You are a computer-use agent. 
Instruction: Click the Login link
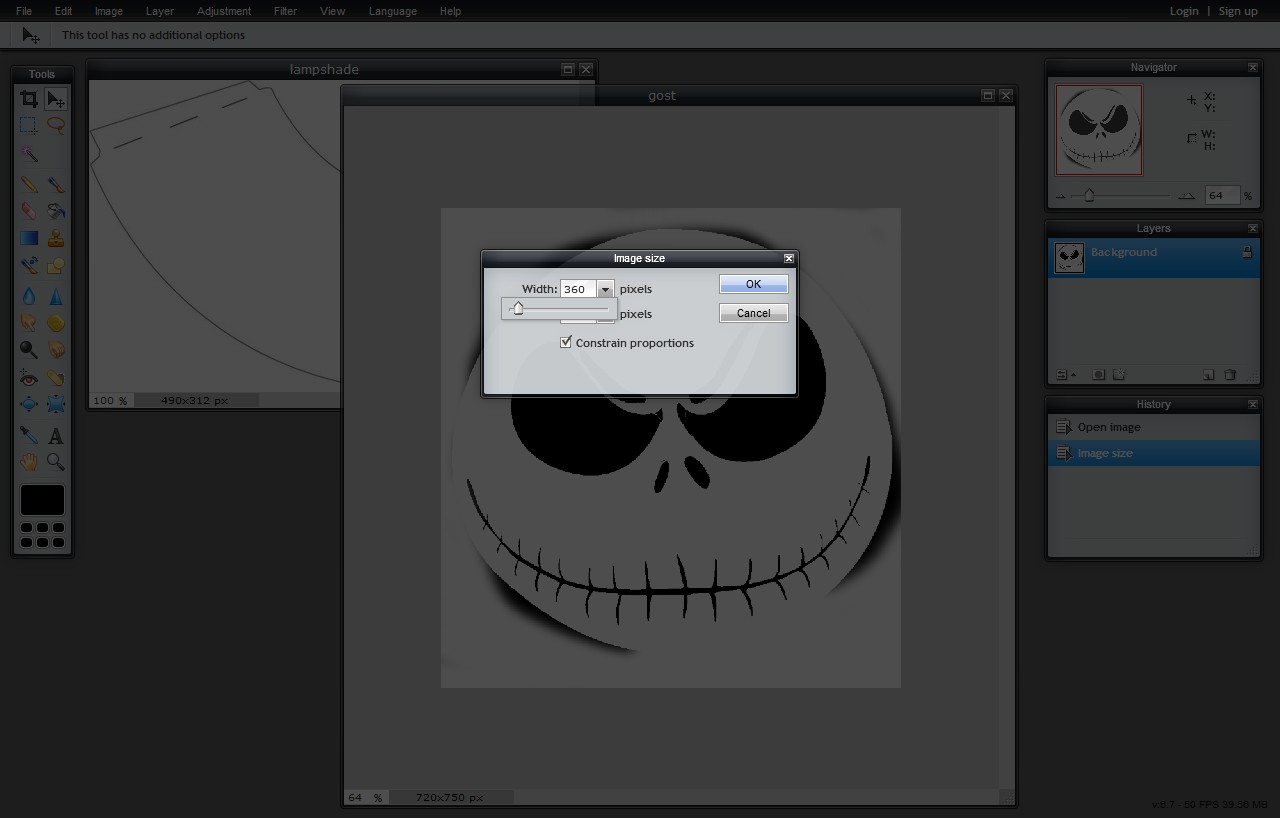1184,11
